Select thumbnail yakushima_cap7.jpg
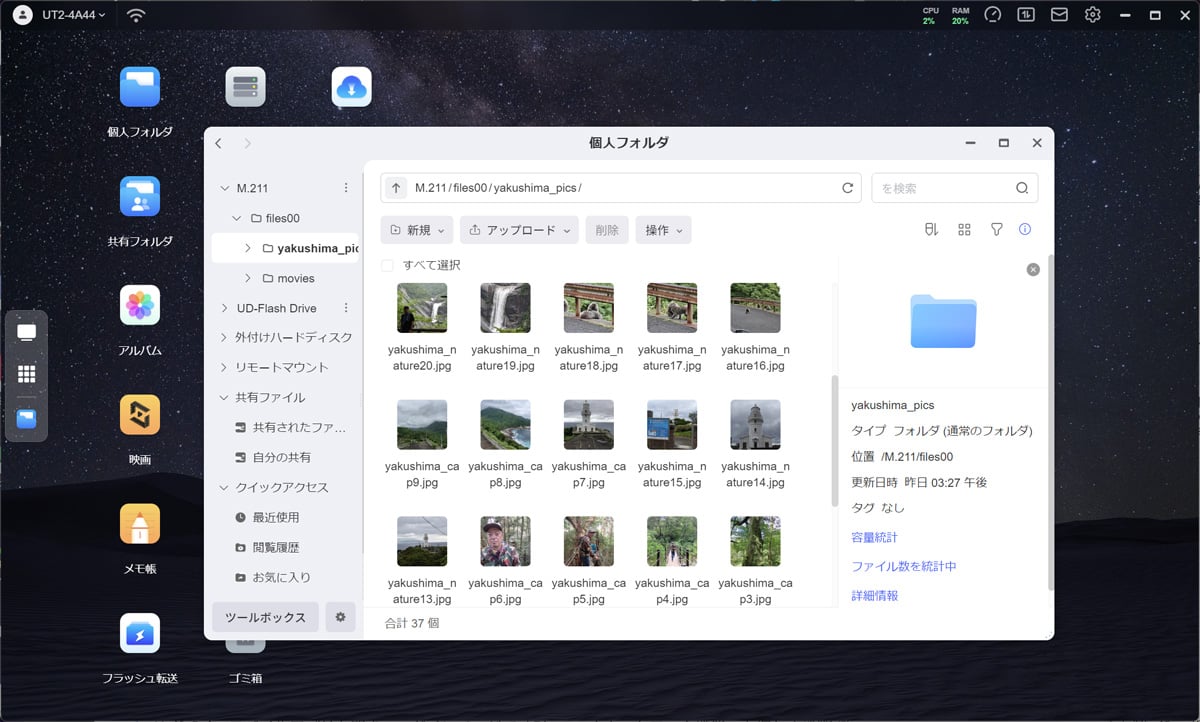Screen dimensions: 1200x722 (589, 424)
